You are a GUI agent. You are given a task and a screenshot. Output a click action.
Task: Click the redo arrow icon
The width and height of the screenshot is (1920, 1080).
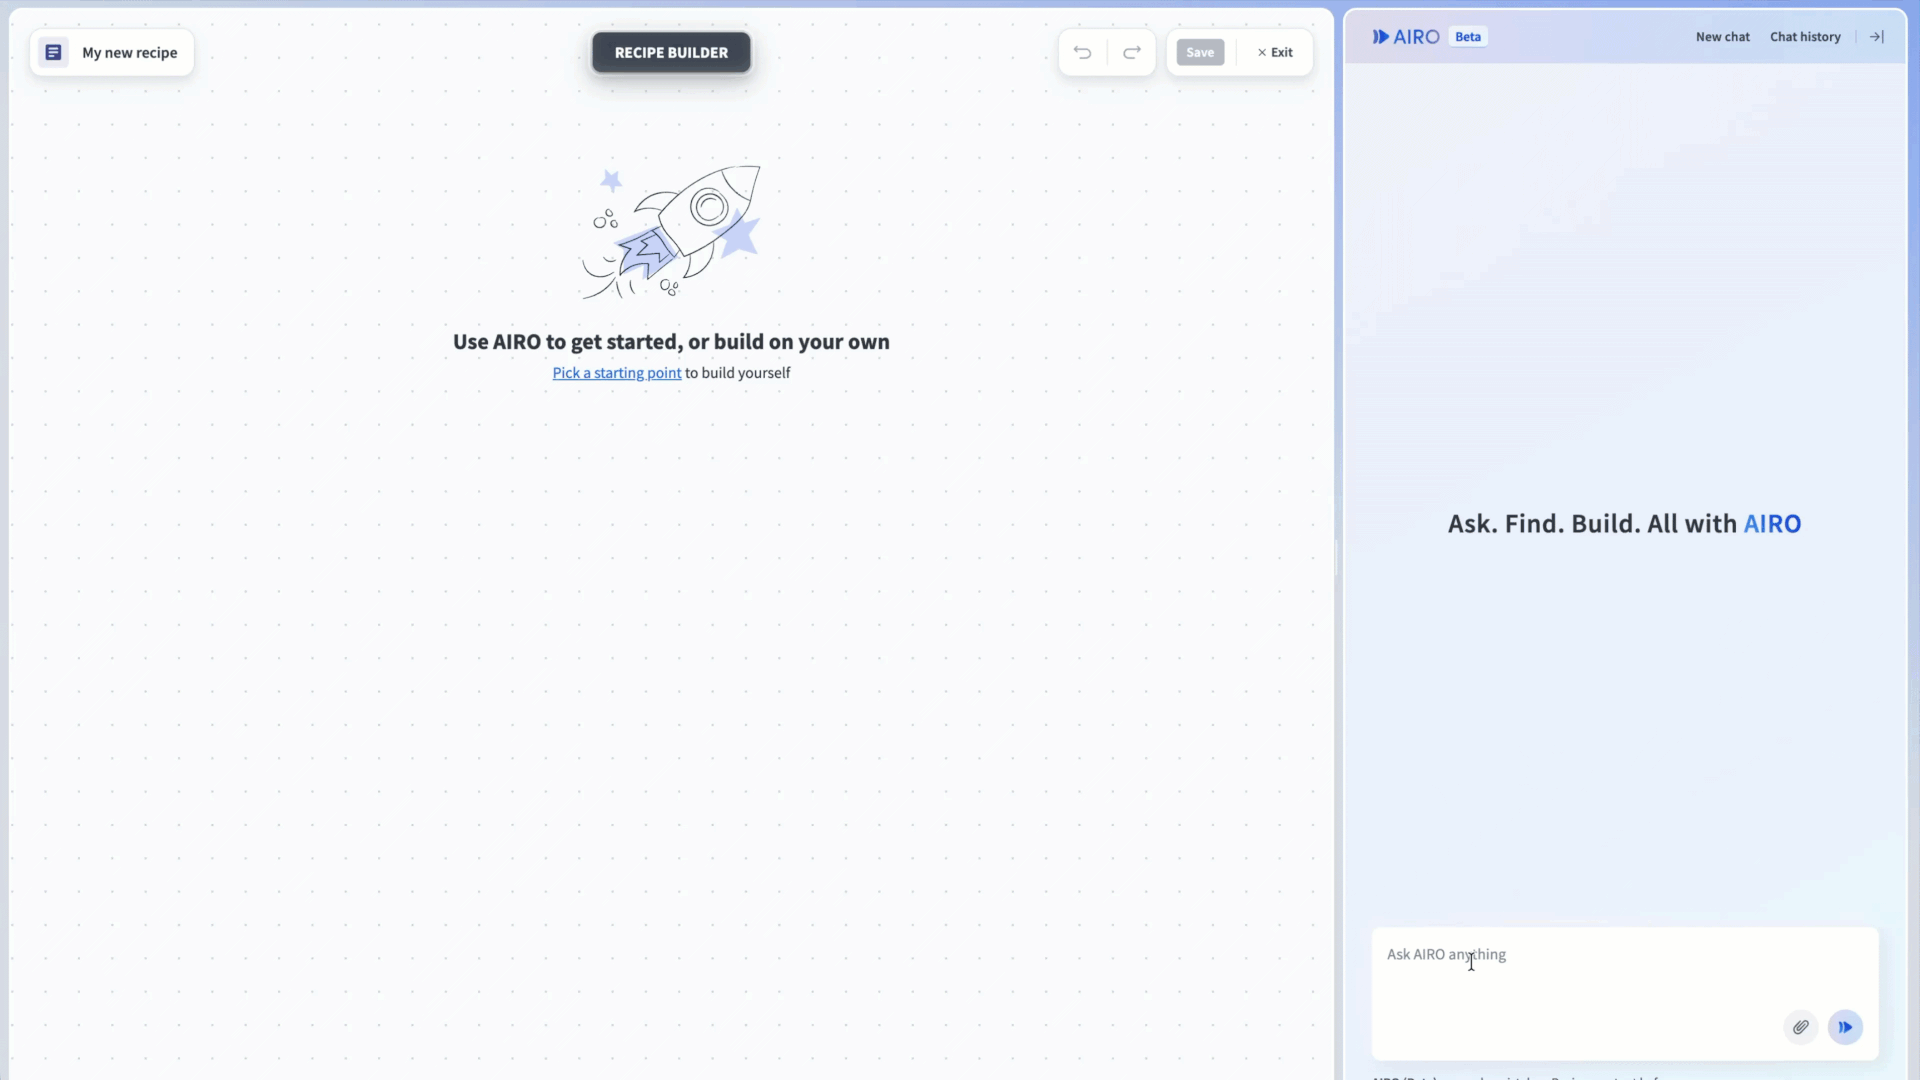pyautogui.click(x=1132, y=52)
